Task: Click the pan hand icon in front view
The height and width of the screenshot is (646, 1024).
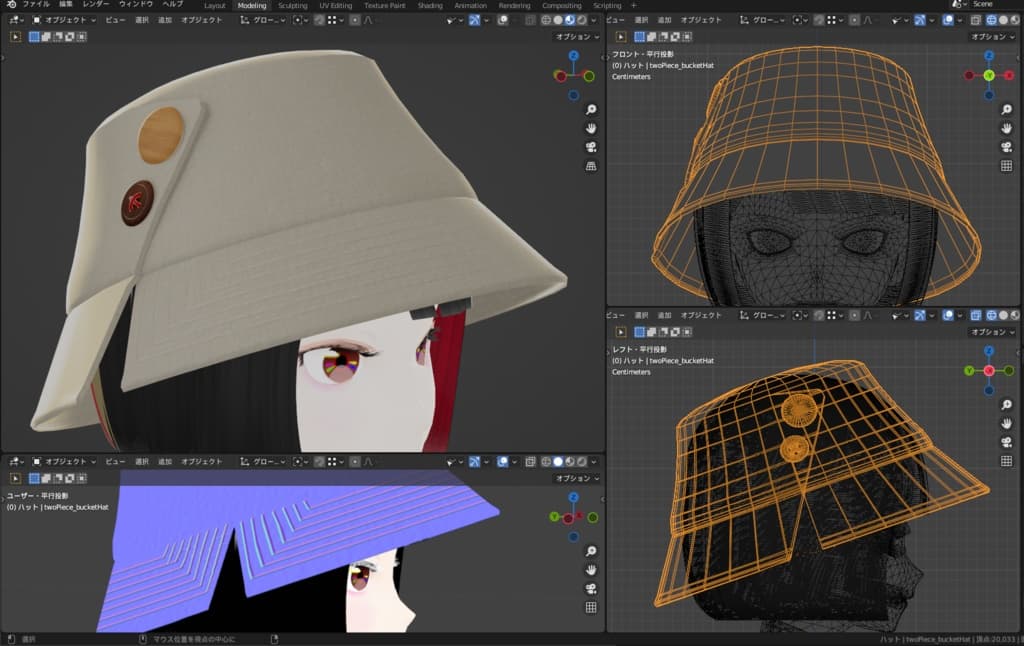Action: [x=1006, y=129]
